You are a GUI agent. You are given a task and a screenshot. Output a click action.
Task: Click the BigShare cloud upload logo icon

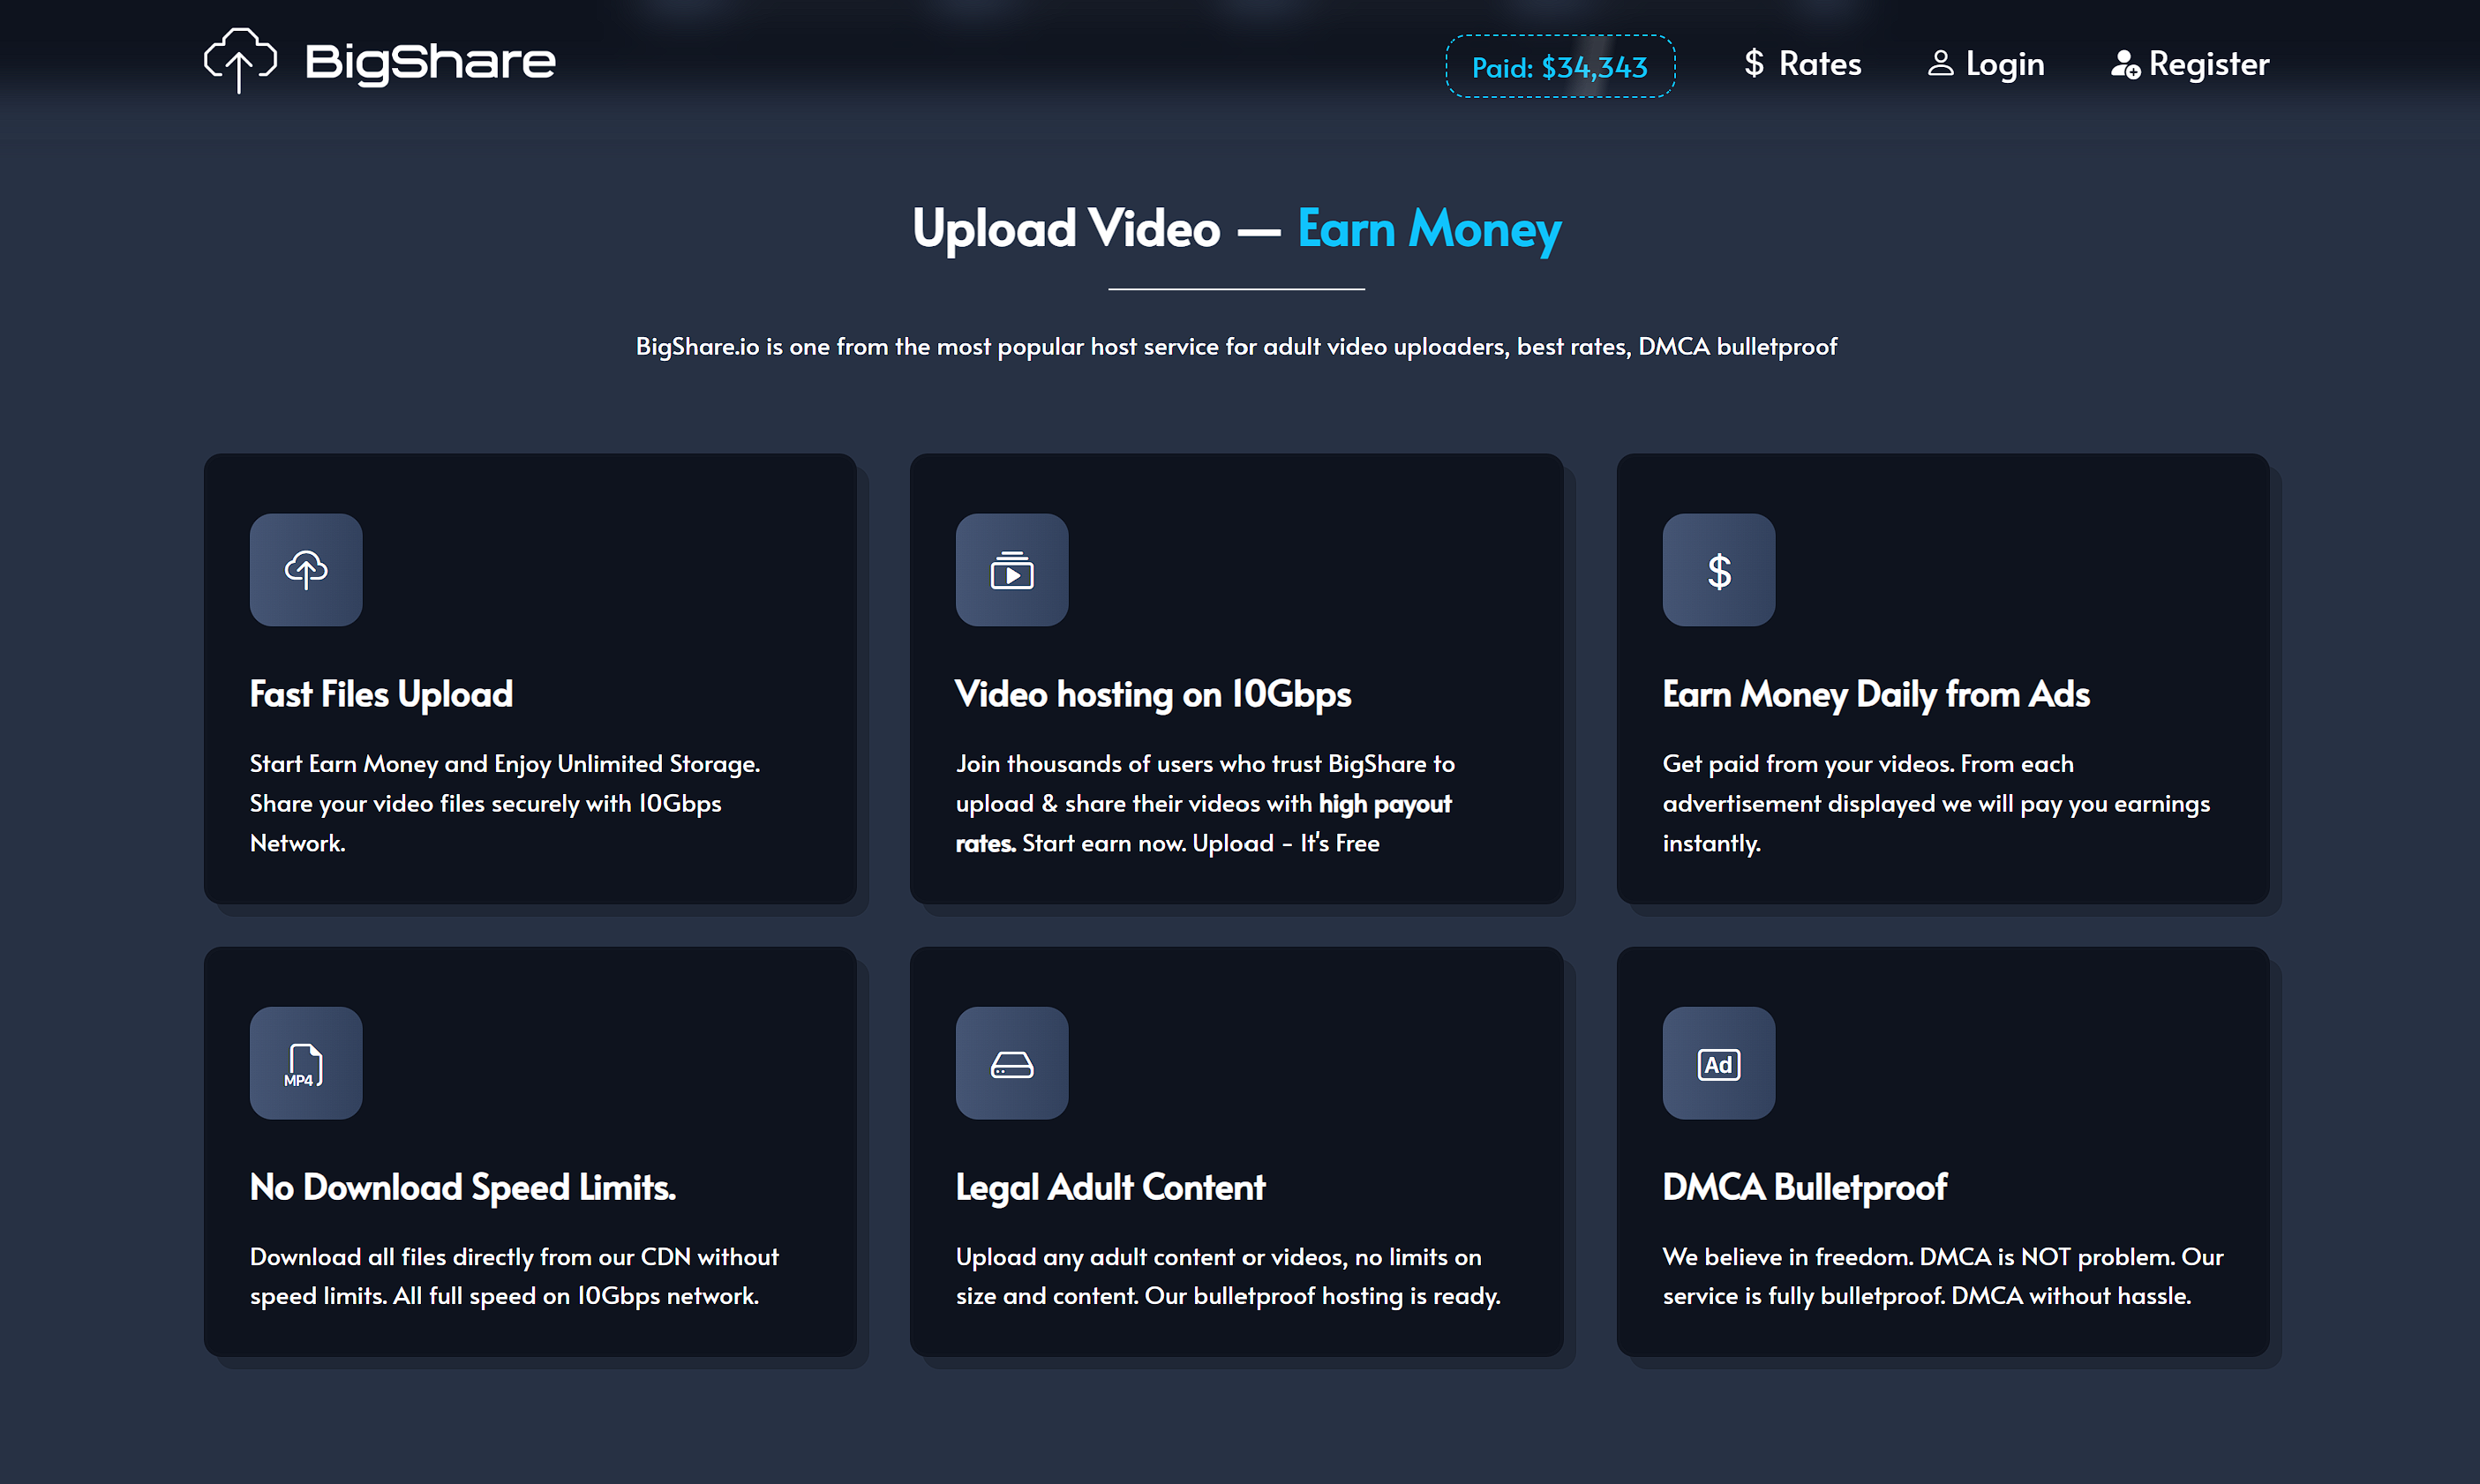point(240,60)
